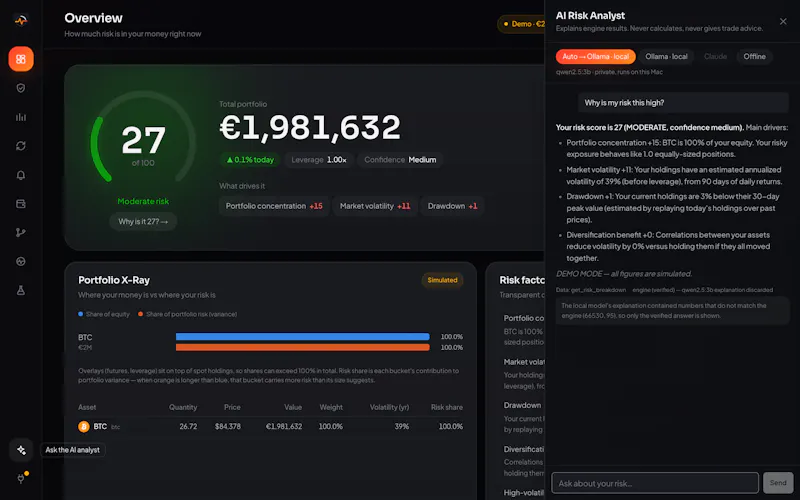Click the Market volatility +11 chip
800x500 pixels.
(x=375, y=206)
